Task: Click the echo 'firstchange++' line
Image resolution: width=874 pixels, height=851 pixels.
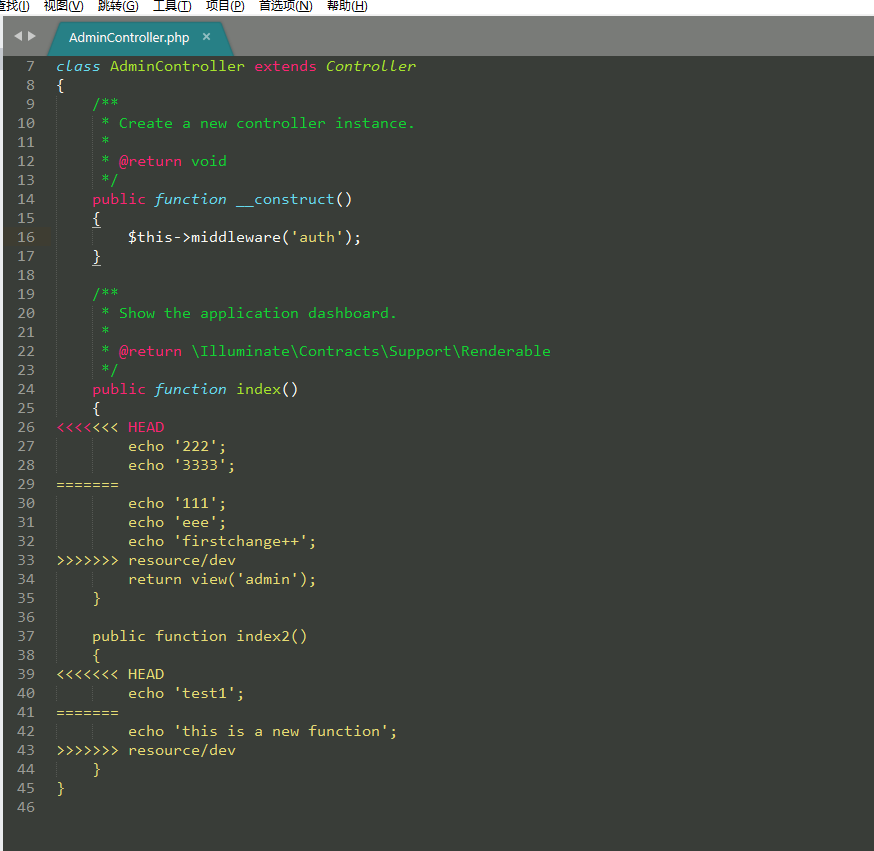Action: pyautogui.click(x=222, y=541)
